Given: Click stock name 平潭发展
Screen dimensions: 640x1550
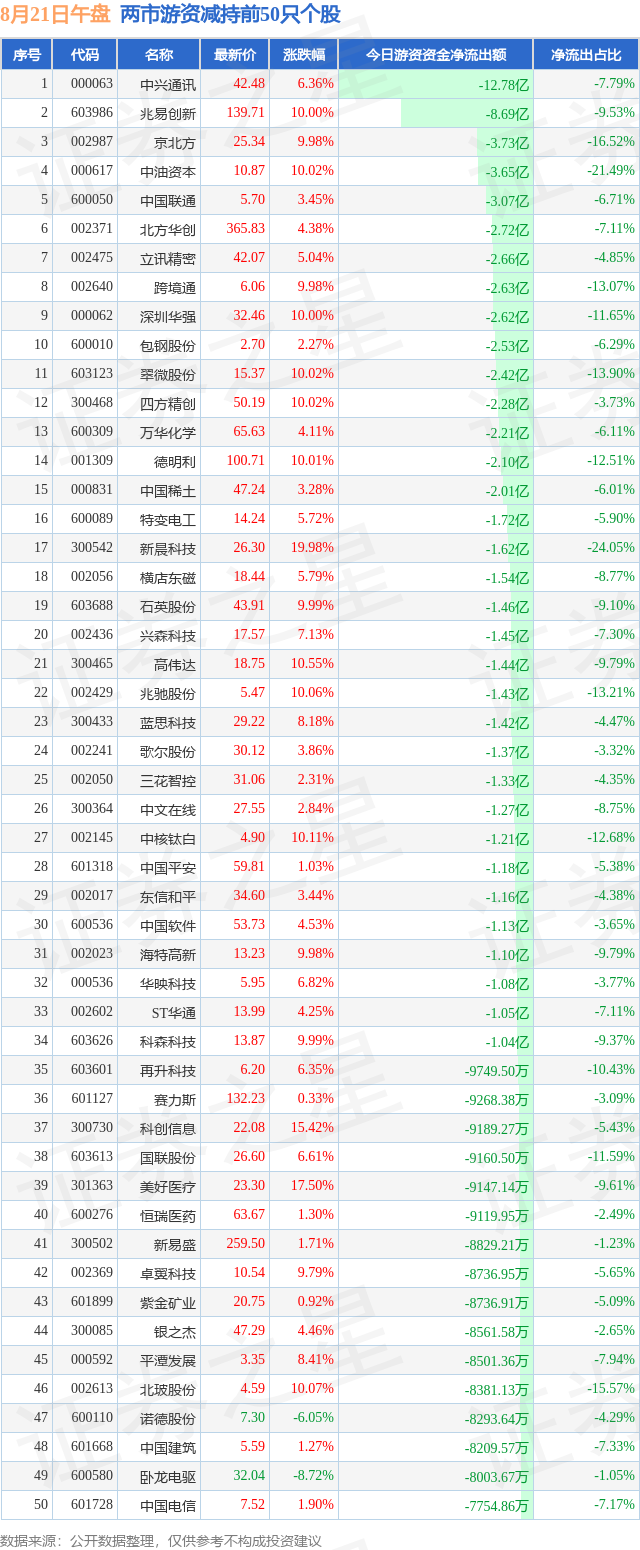Looking at the screenshot, I should pos(168,1360).
